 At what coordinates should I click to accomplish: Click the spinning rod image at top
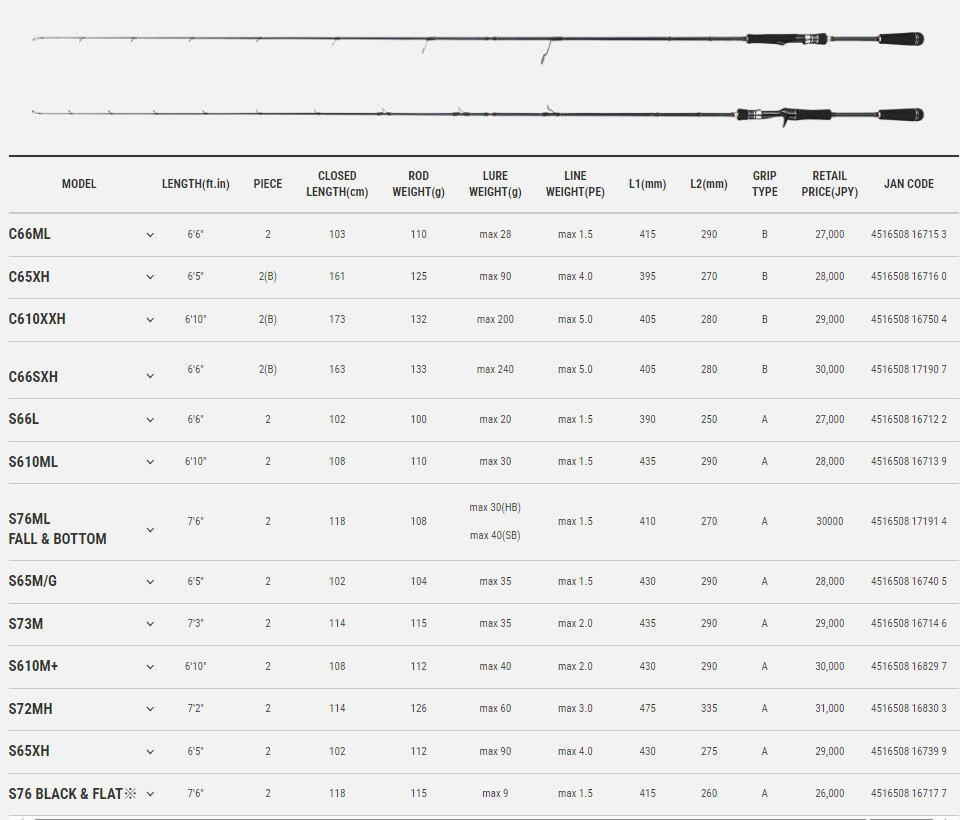point(478,41)
